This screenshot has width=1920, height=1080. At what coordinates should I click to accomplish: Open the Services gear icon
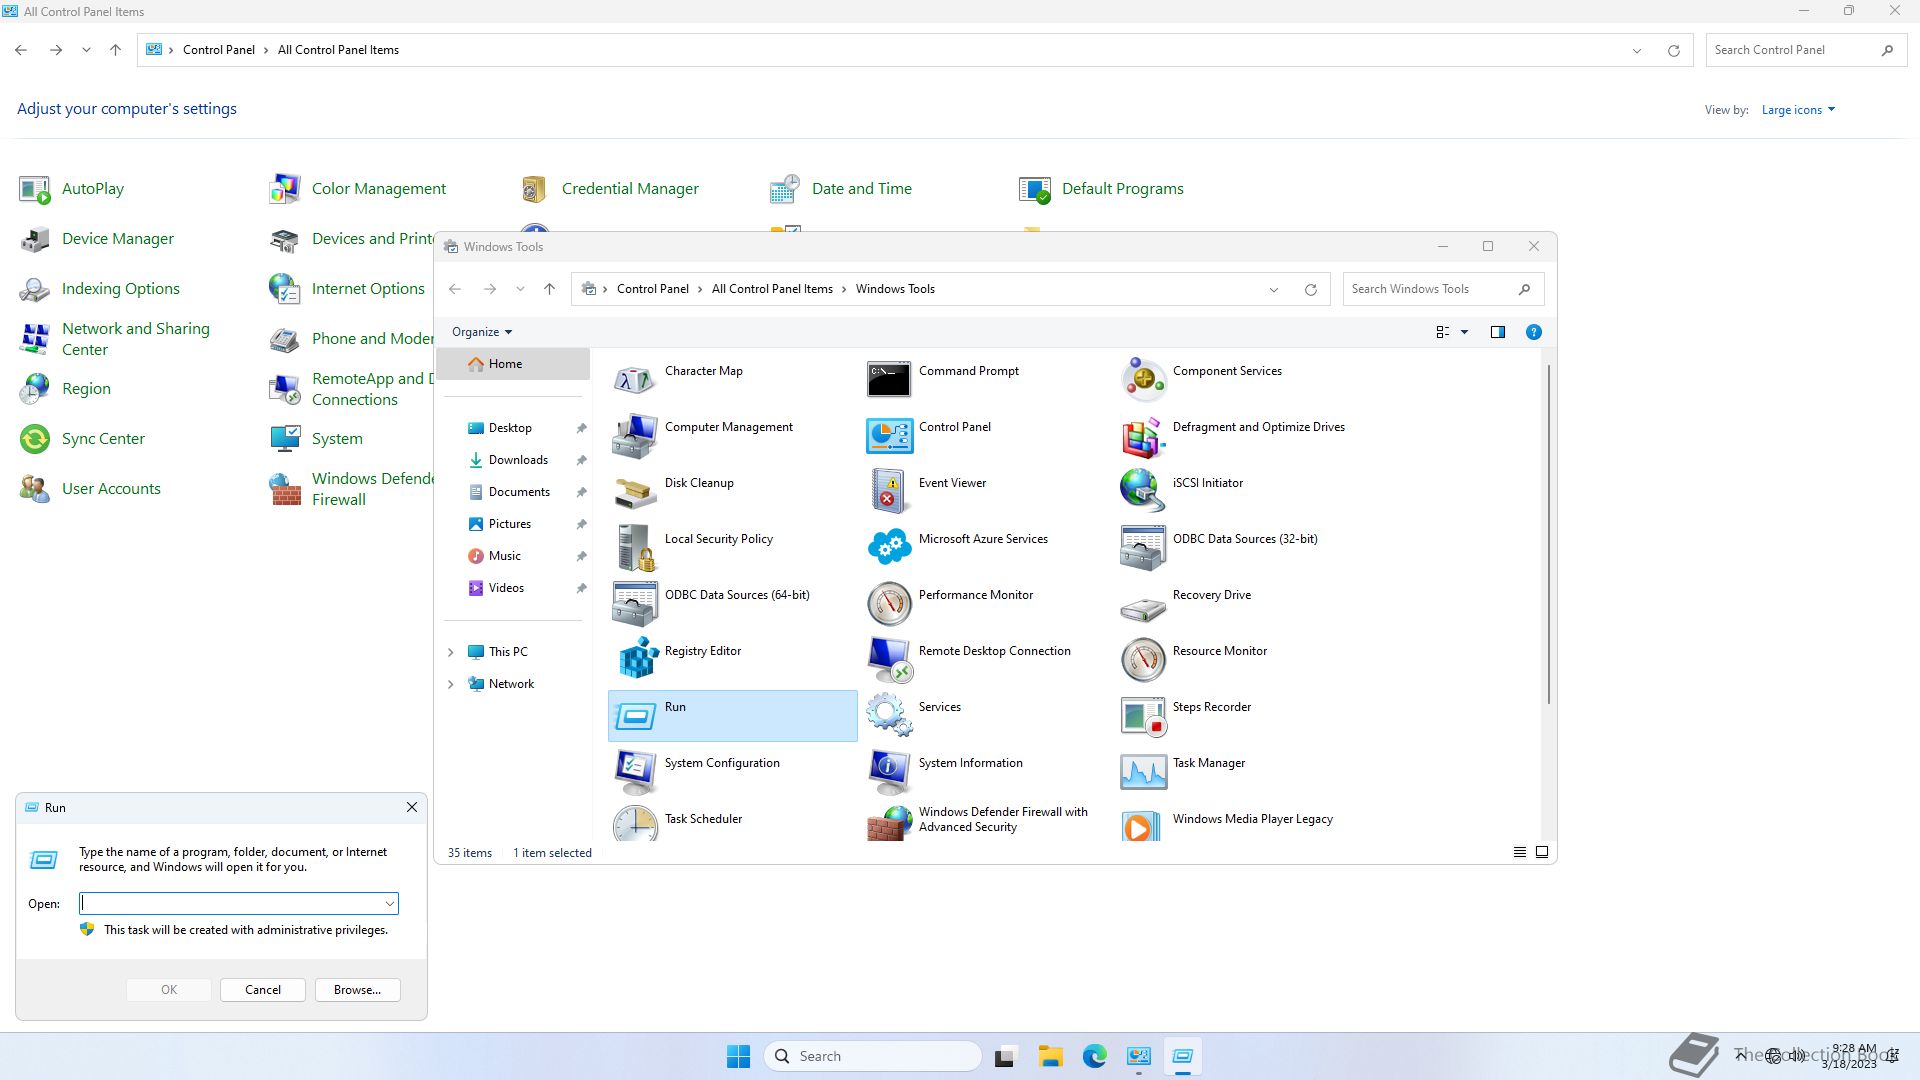click(x=889, y=715)
